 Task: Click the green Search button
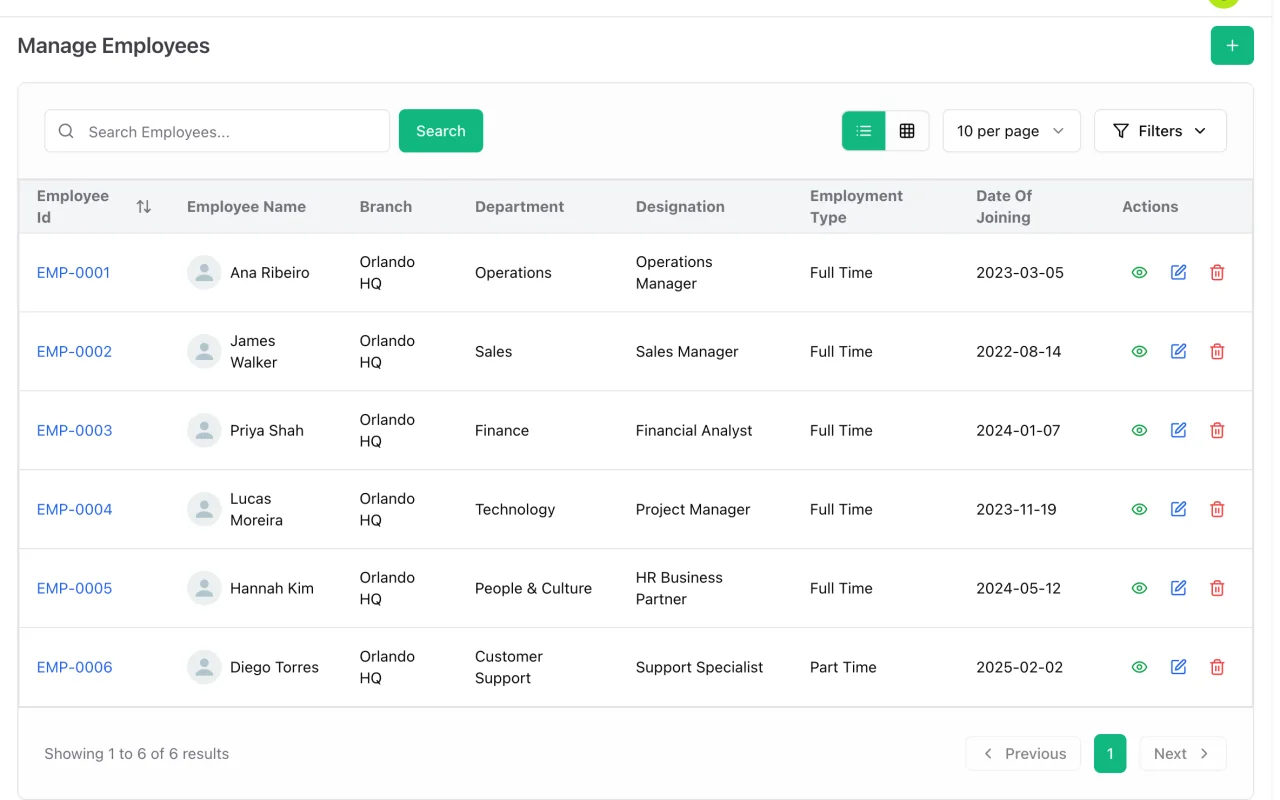pos(441,131)
